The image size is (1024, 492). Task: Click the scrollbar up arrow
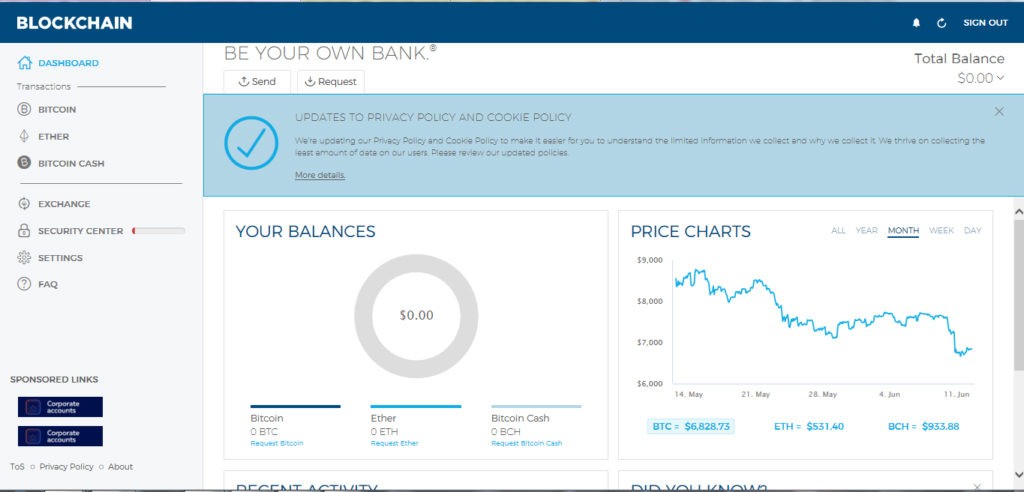pyautogui.click(x=1018, y=211)
